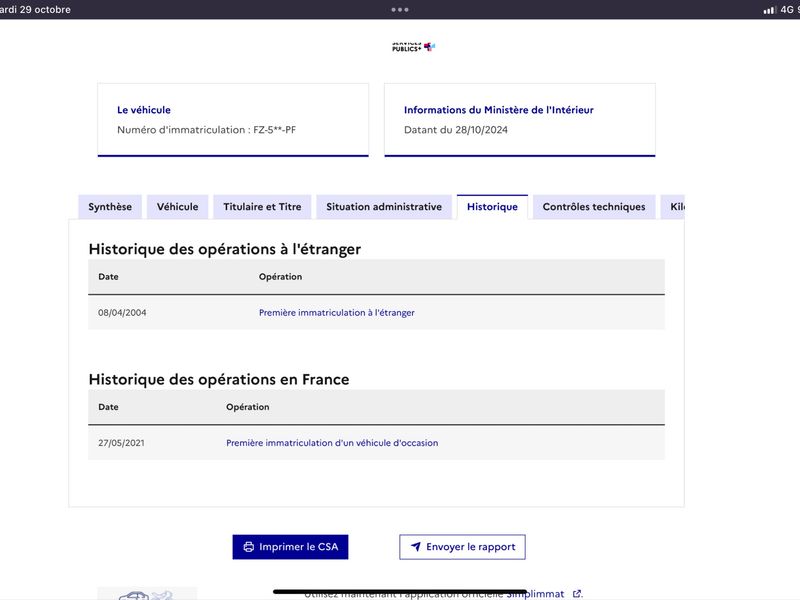Click the Datant du 28/10/2024 text
Screen dimensions: 800x600
pyautogui.click(x=456, y=130)
